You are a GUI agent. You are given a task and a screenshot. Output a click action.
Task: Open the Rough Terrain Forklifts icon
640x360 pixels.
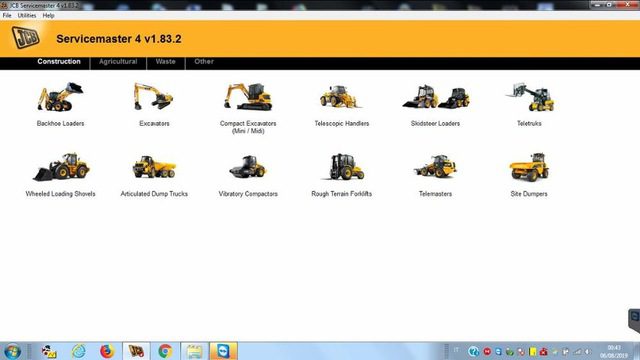point(342,167)
